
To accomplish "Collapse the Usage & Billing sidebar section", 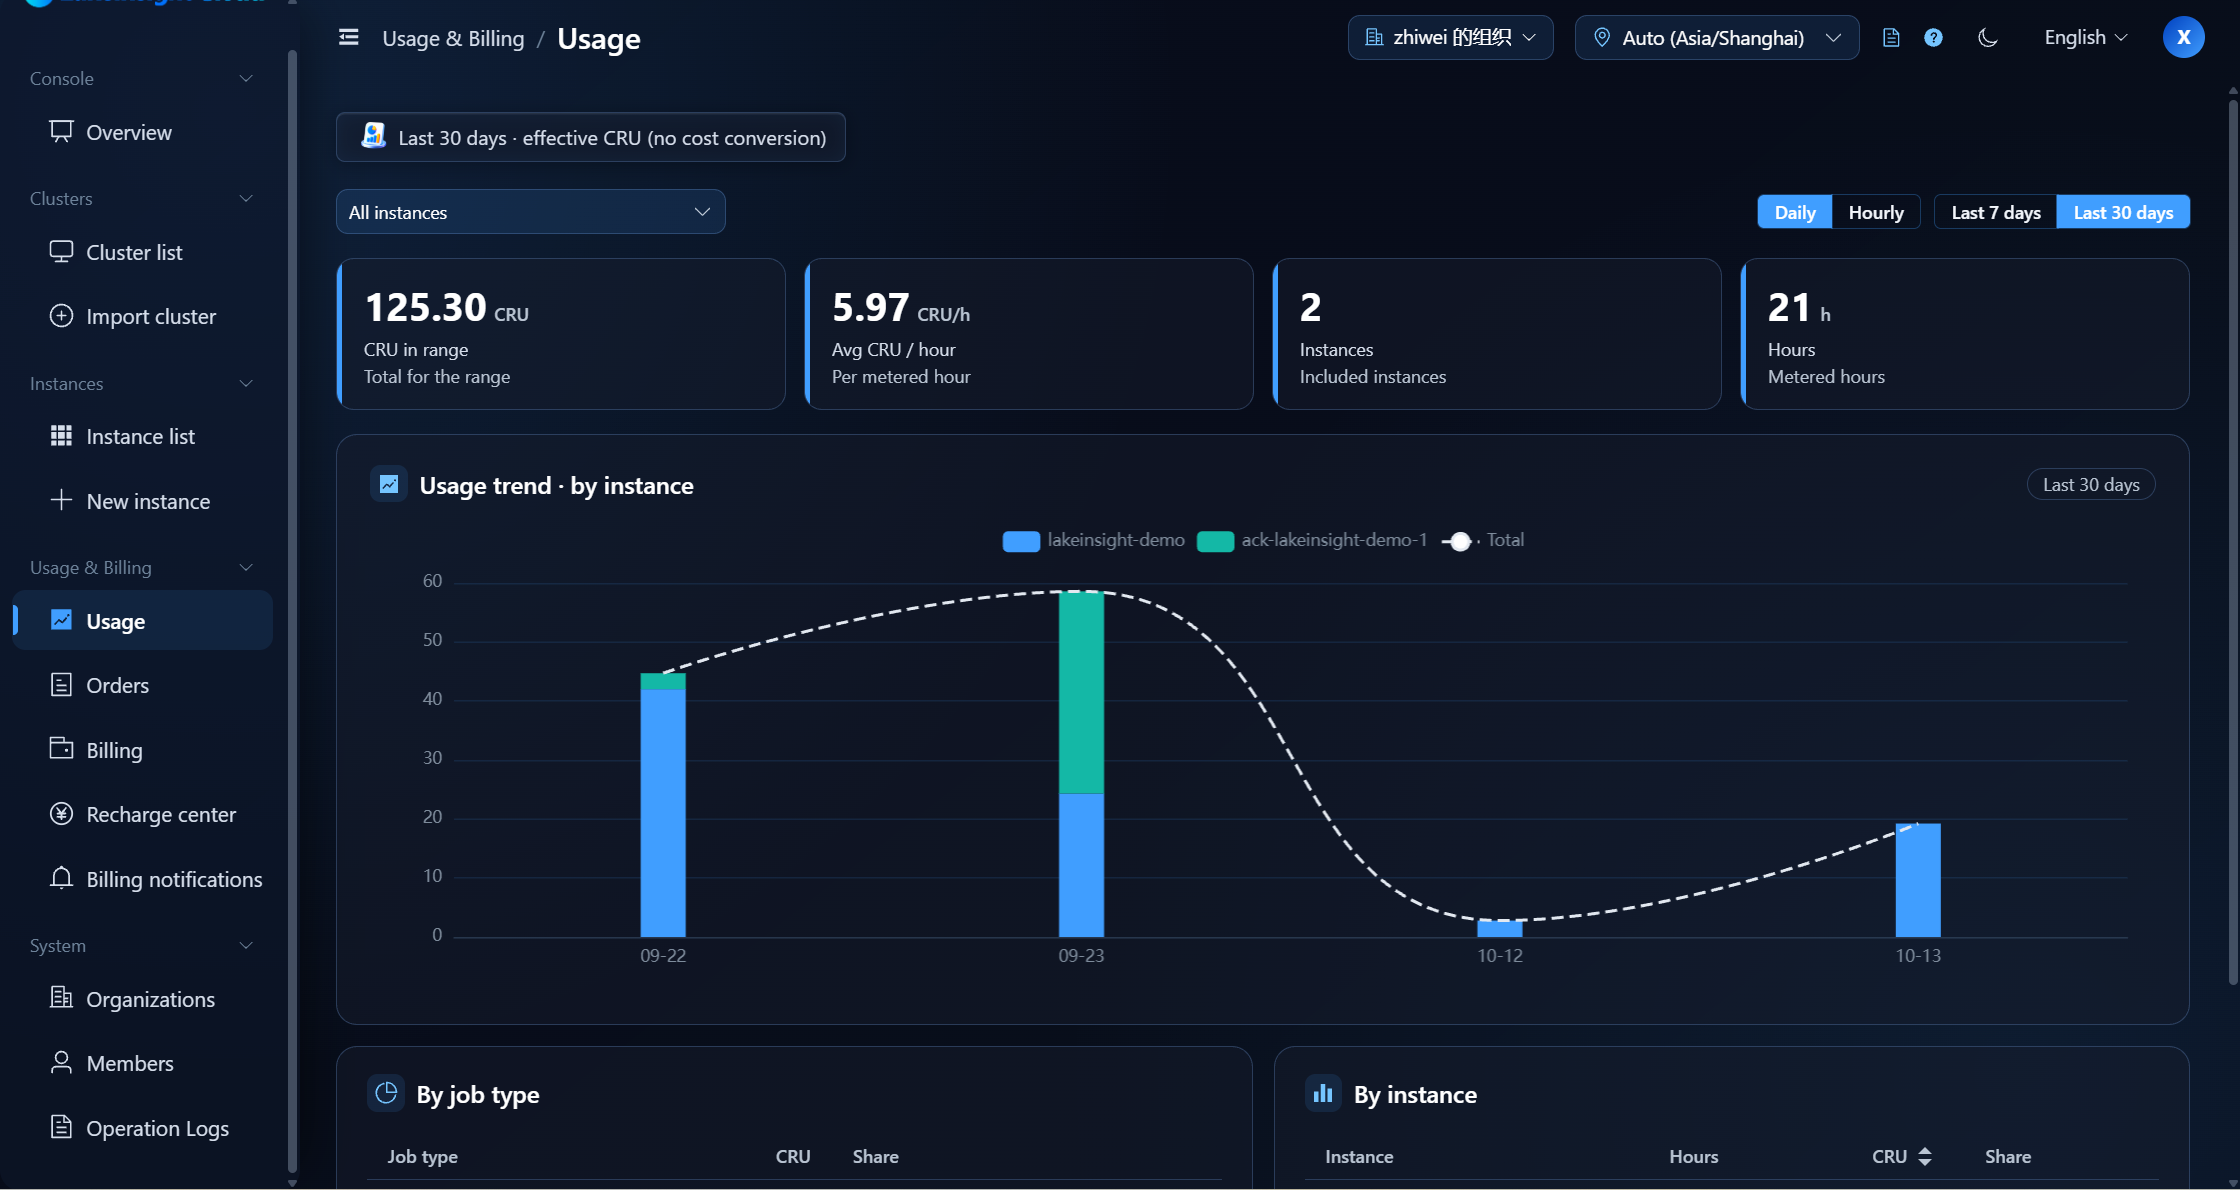I will pyautogui.click(x=246, y=568).
